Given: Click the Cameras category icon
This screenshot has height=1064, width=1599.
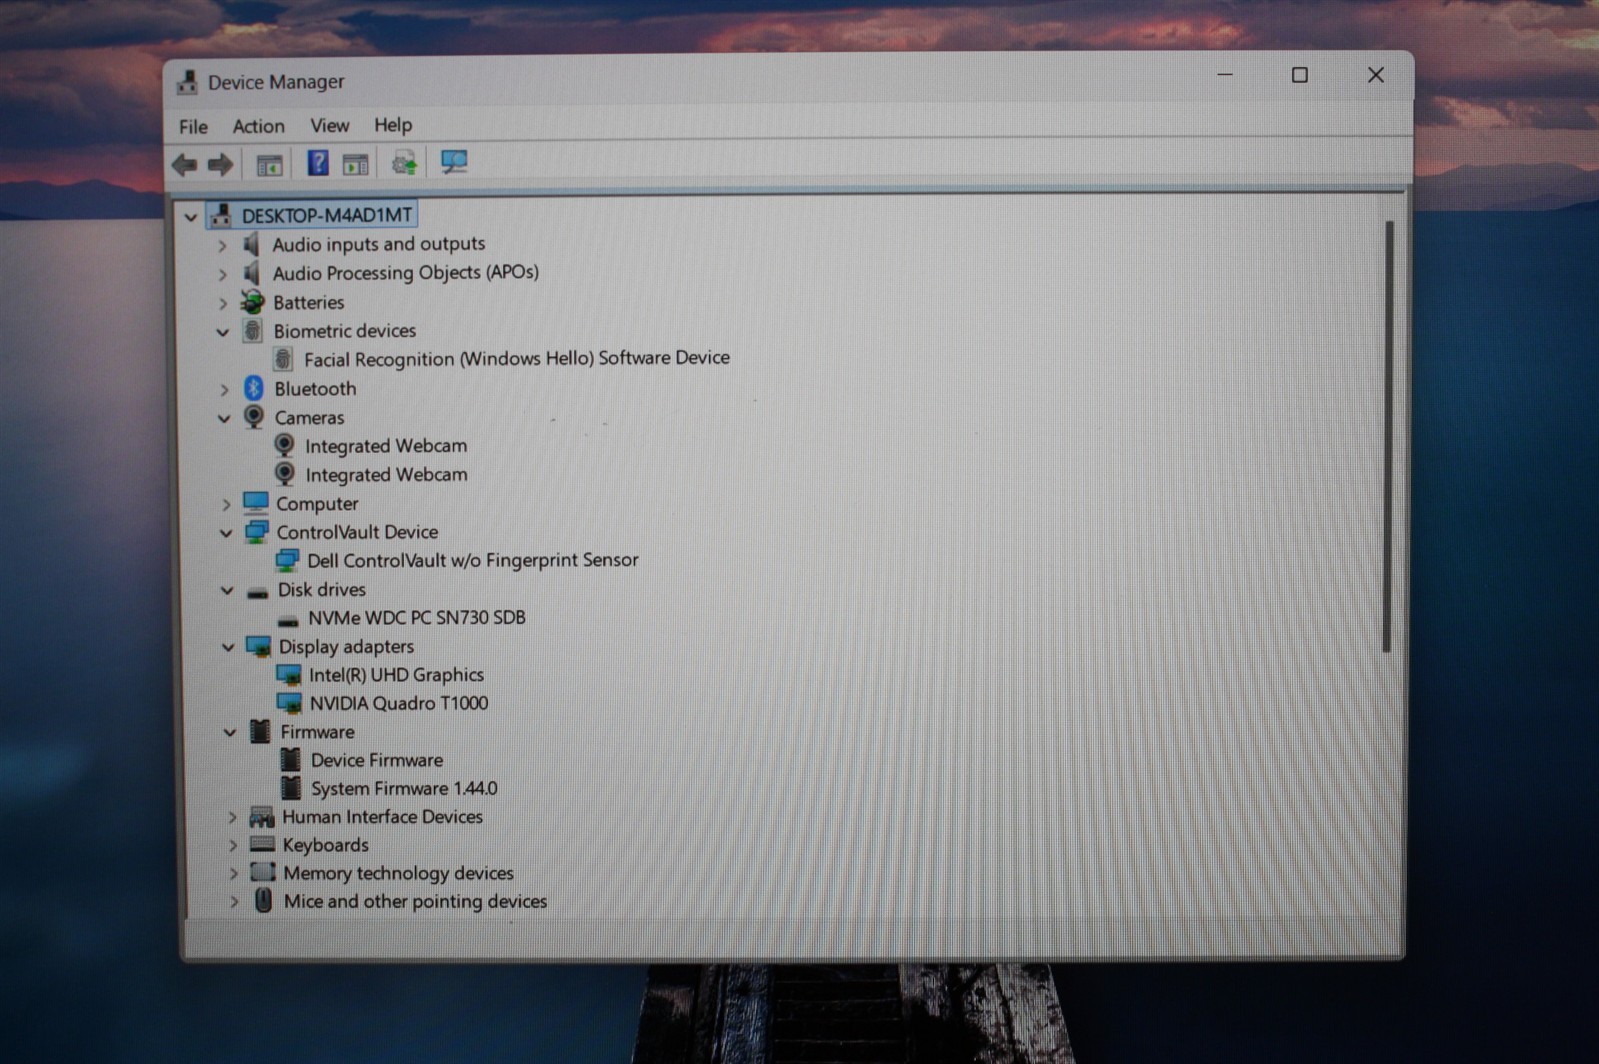Looking at the screenshot, I should [x=254, y=417].
